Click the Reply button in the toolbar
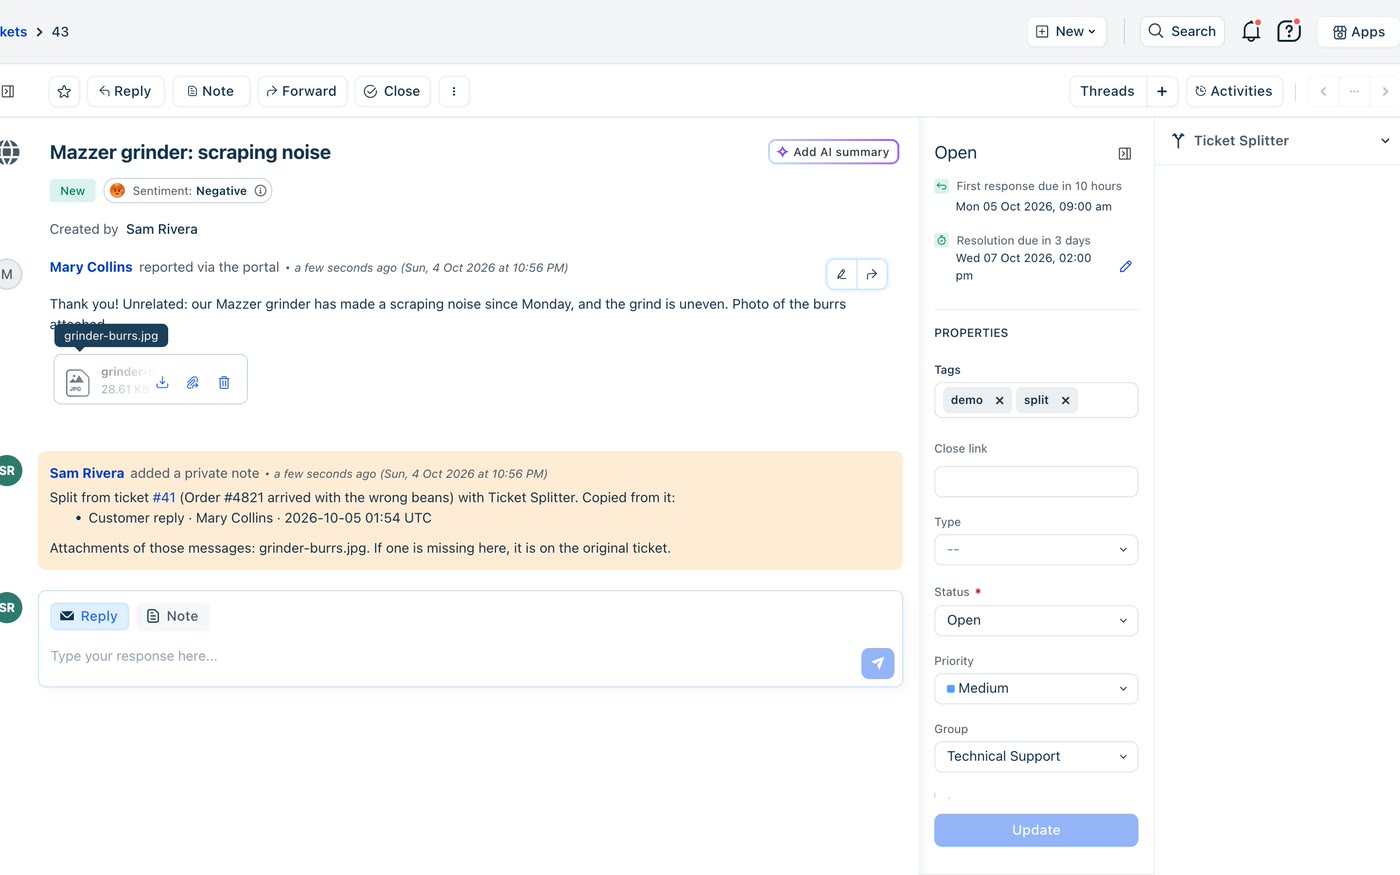Viewport: 1400px width, 875px height. click(125, 91)
